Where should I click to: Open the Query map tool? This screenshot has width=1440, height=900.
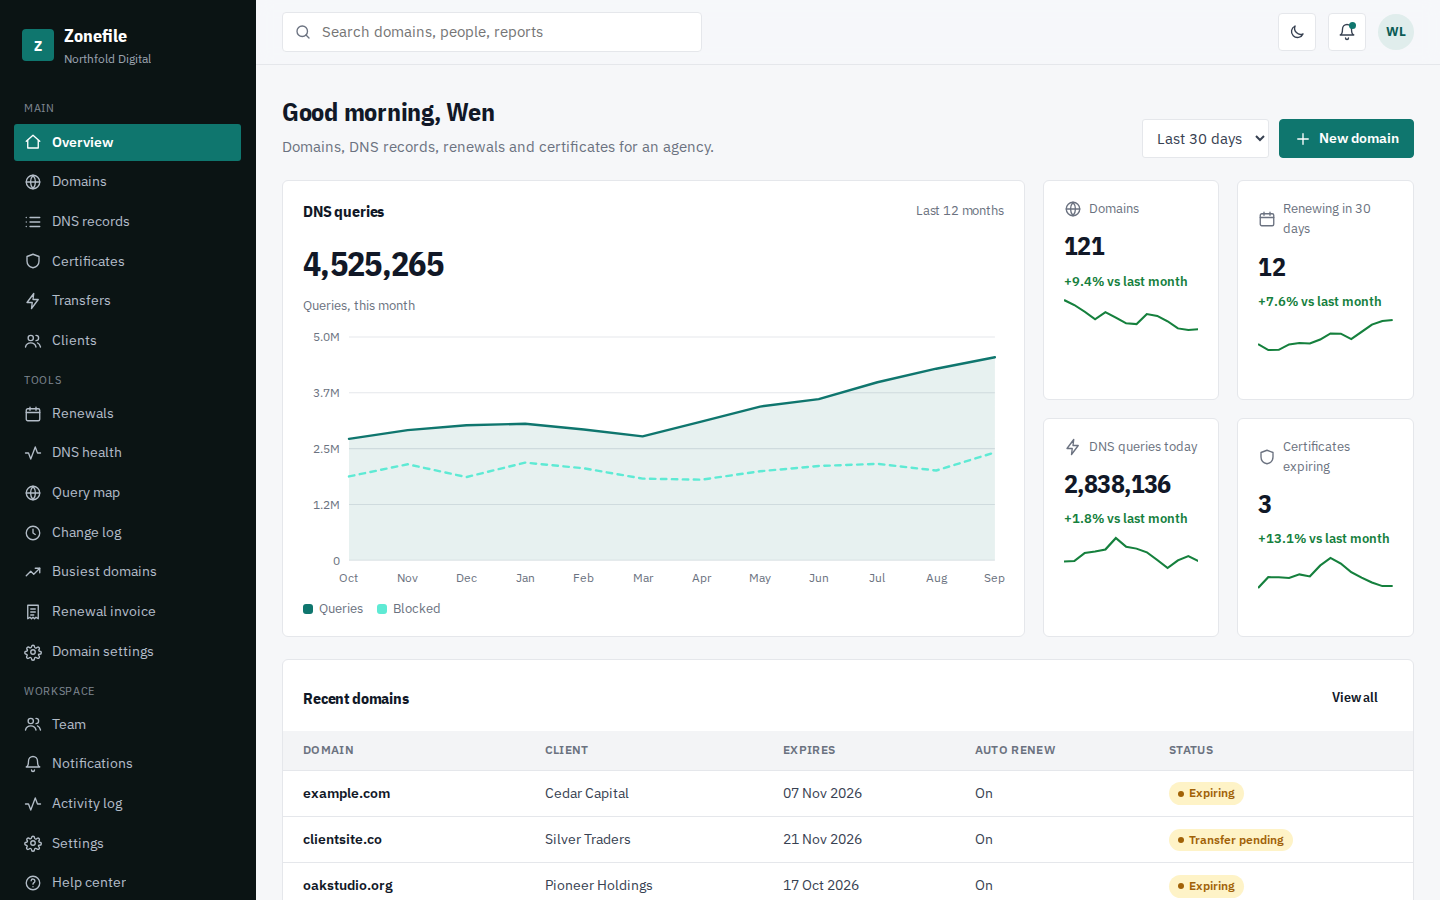[127, 493]
